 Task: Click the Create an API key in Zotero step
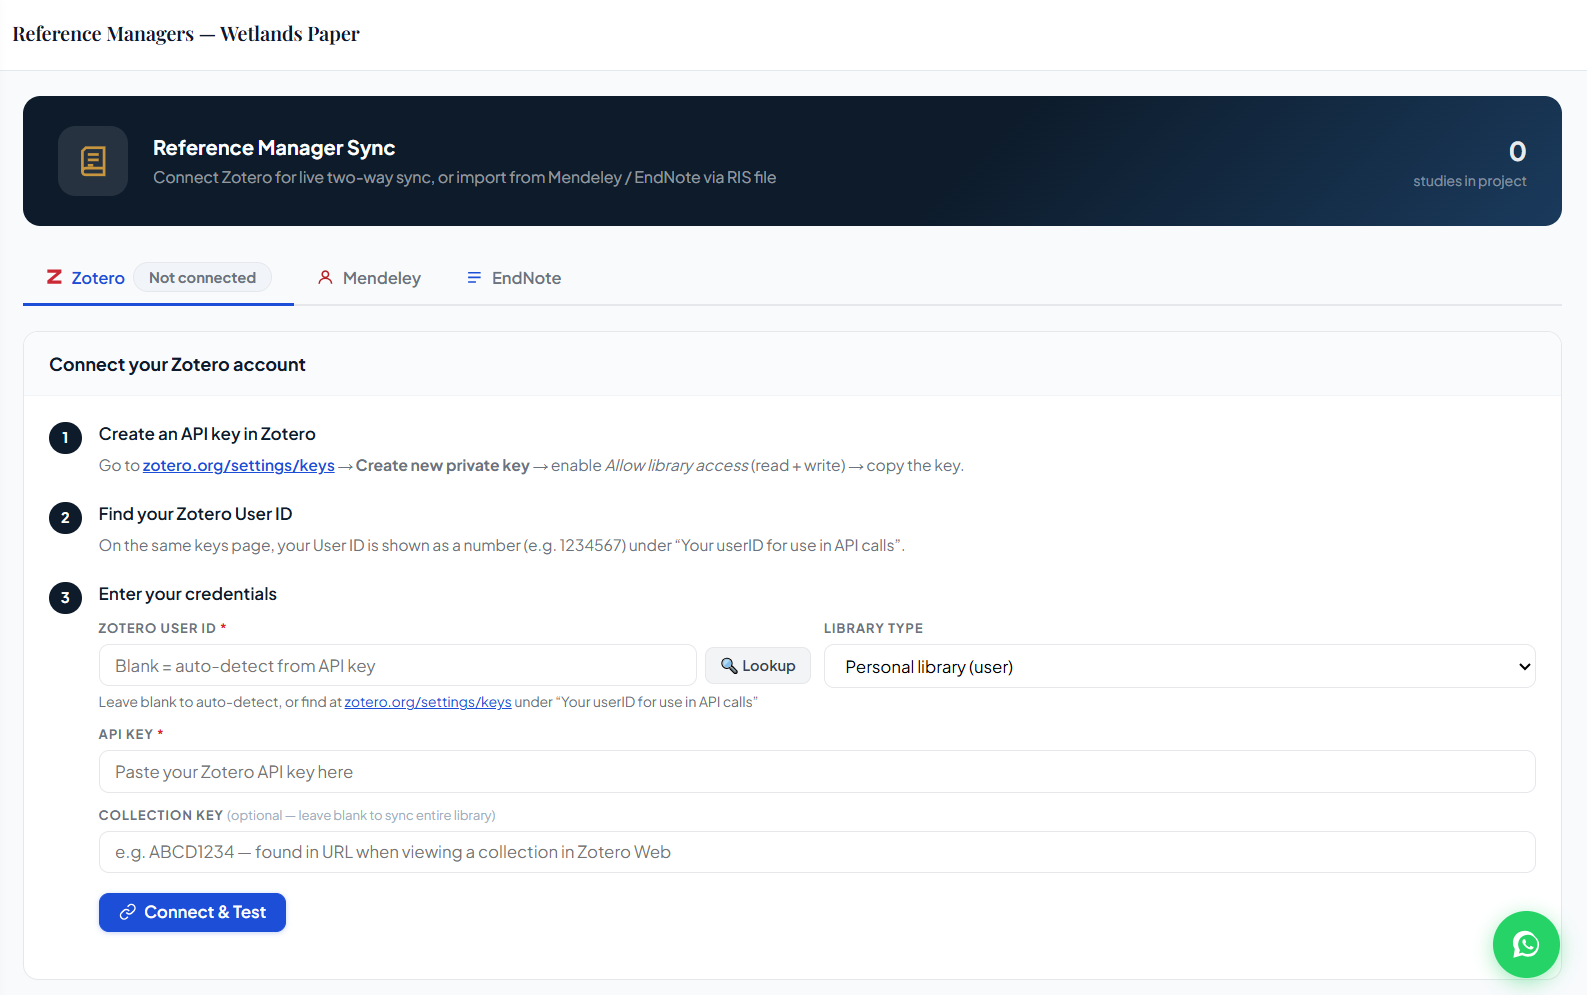pyautogui.click(x=207, y=434)
